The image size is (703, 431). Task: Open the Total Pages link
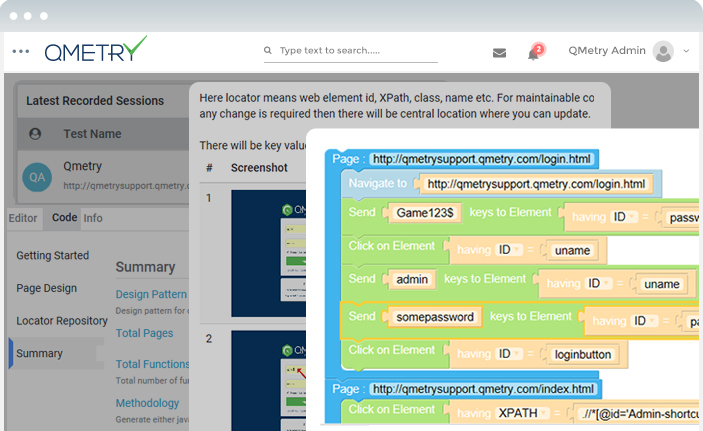point(145,333)
